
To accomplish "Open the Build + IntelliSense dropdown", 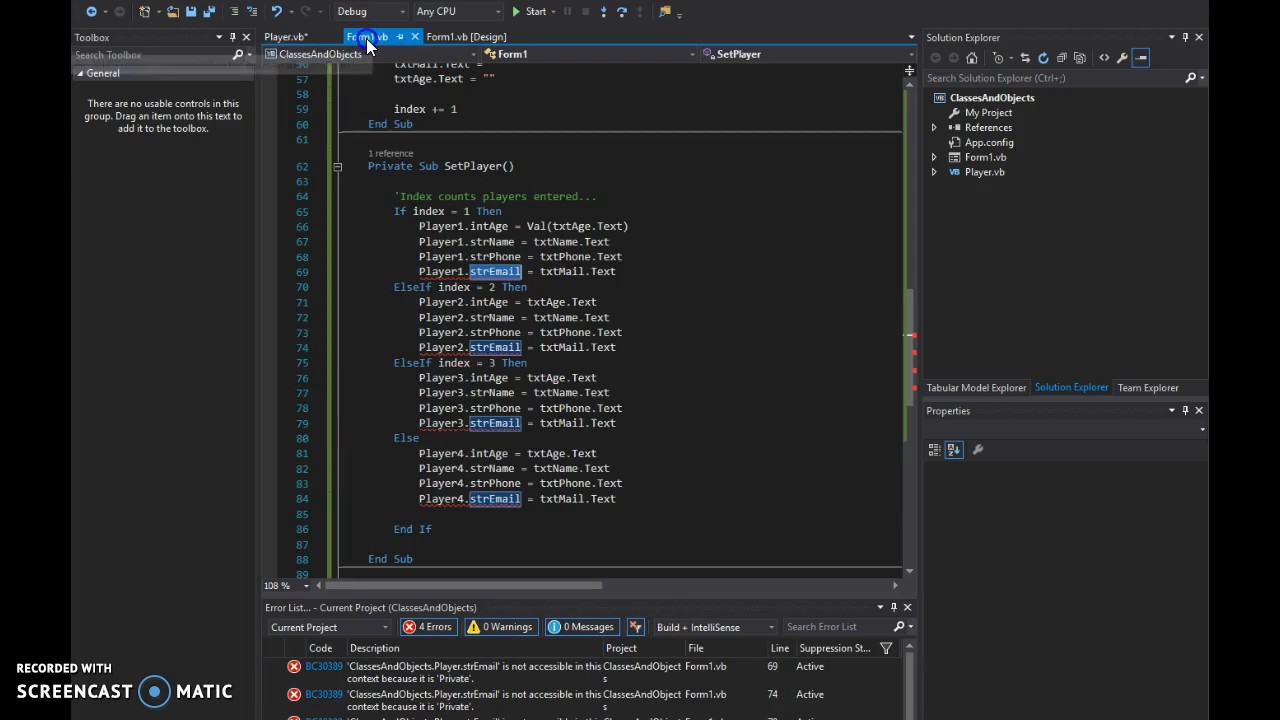I will click(715, 628).
